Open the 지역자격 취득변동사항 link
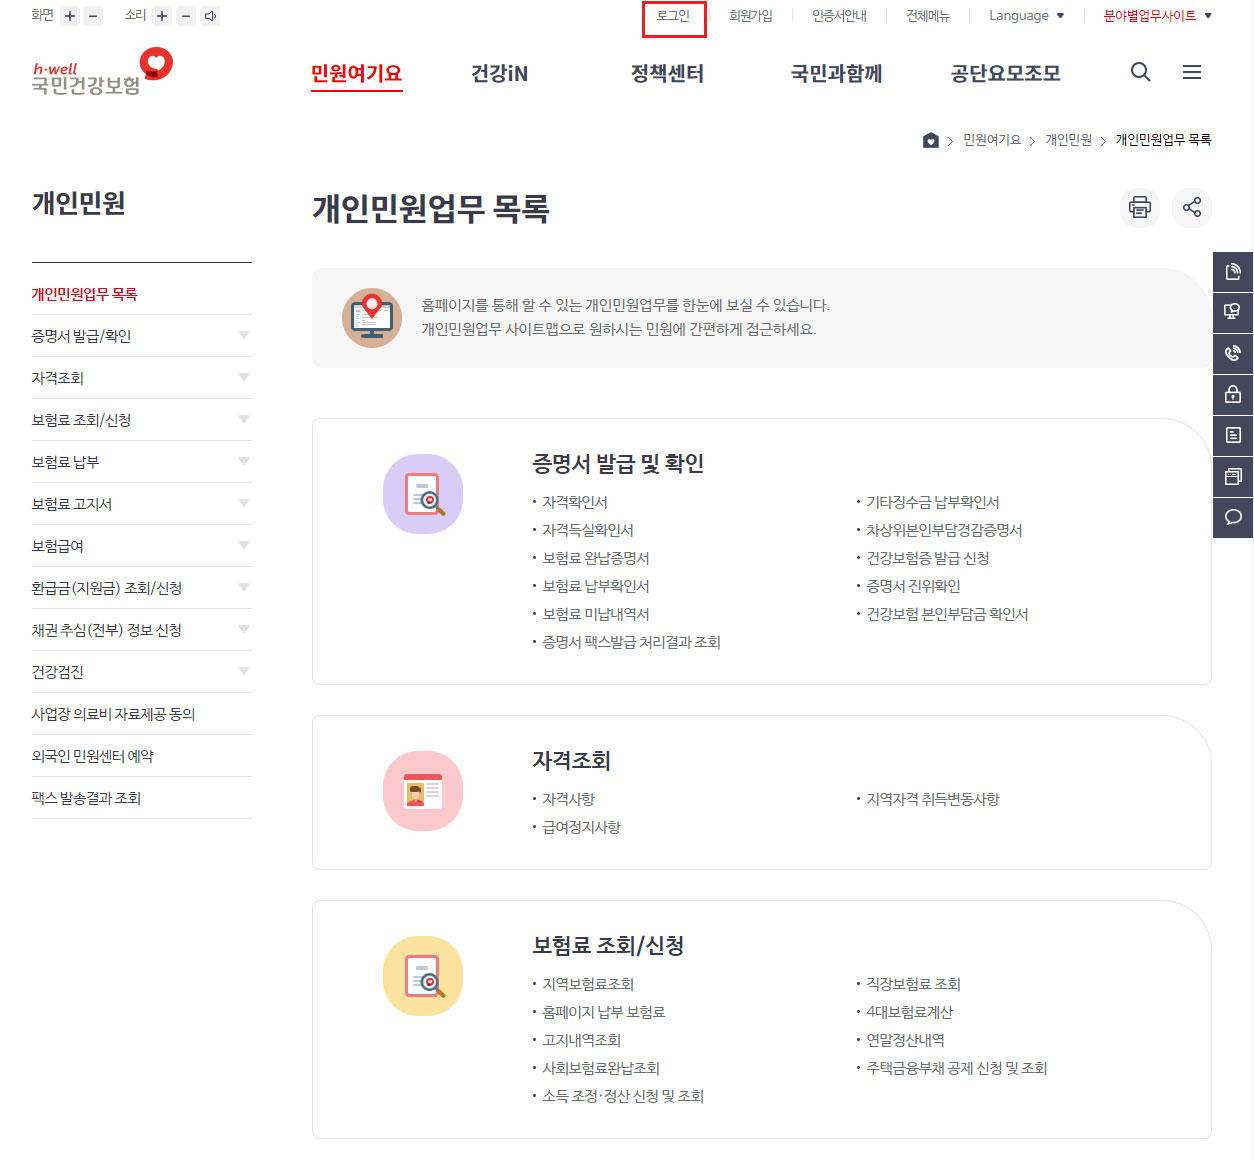Image resolution: width=1254 pixels, height=1160 pixels. pos(933,799)
